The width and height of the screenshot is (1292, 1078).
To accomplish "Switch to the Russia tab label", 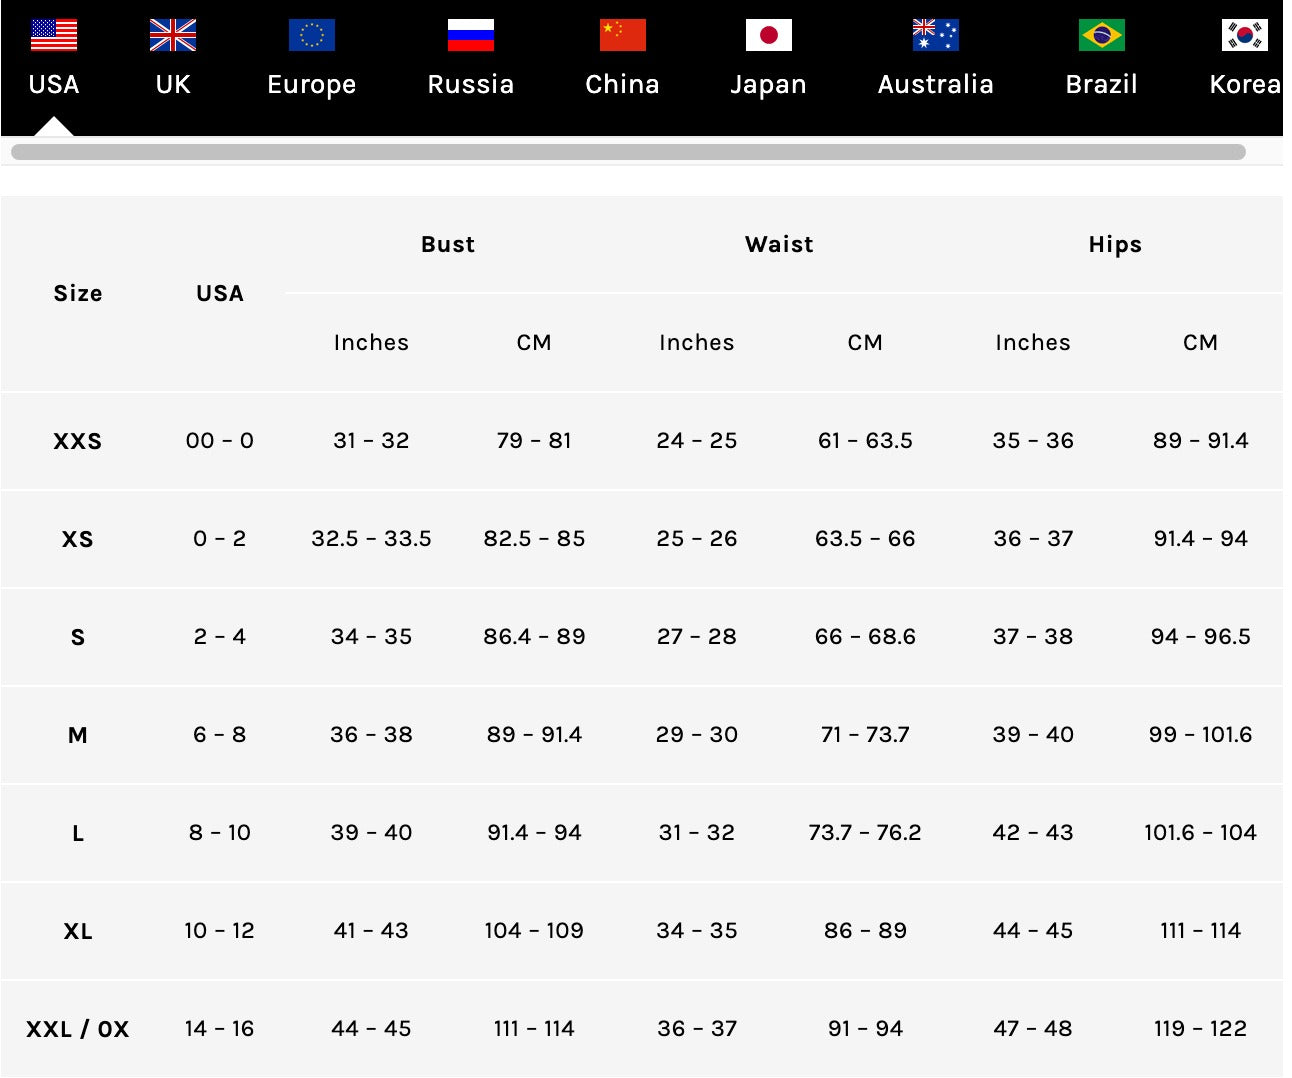I will [x=471, y=84].
